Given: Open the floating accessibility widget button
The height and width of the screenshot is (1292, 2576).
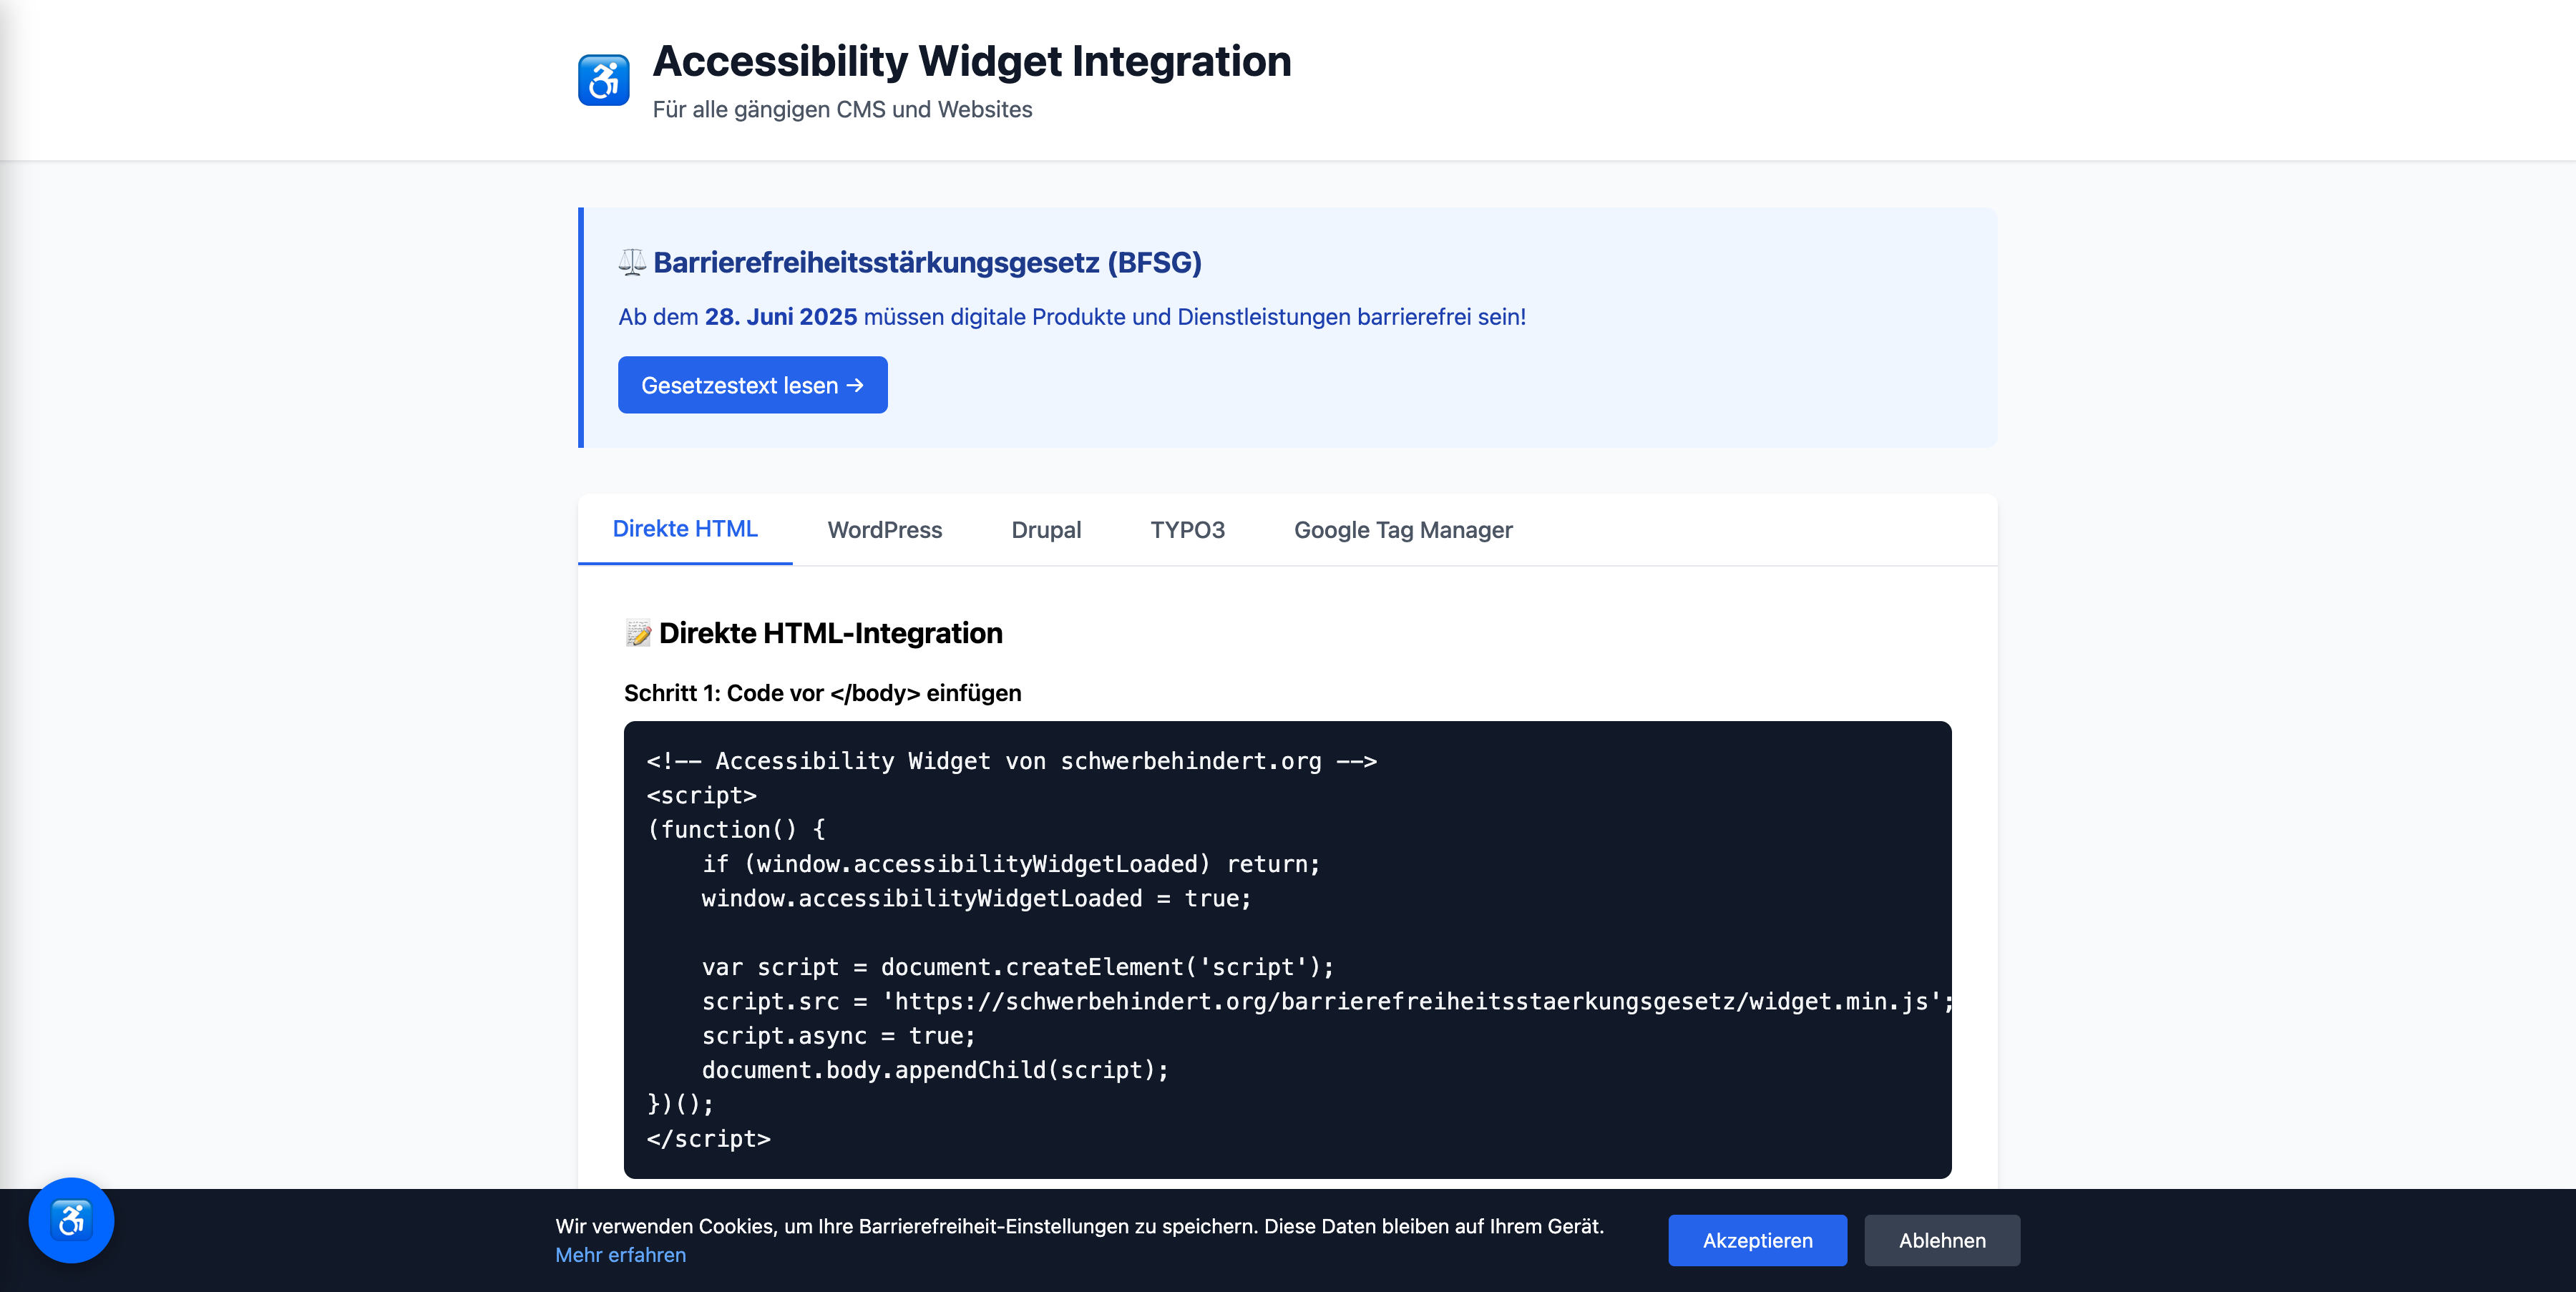Looking at the screenshot, I should [x=71, y=1220].
